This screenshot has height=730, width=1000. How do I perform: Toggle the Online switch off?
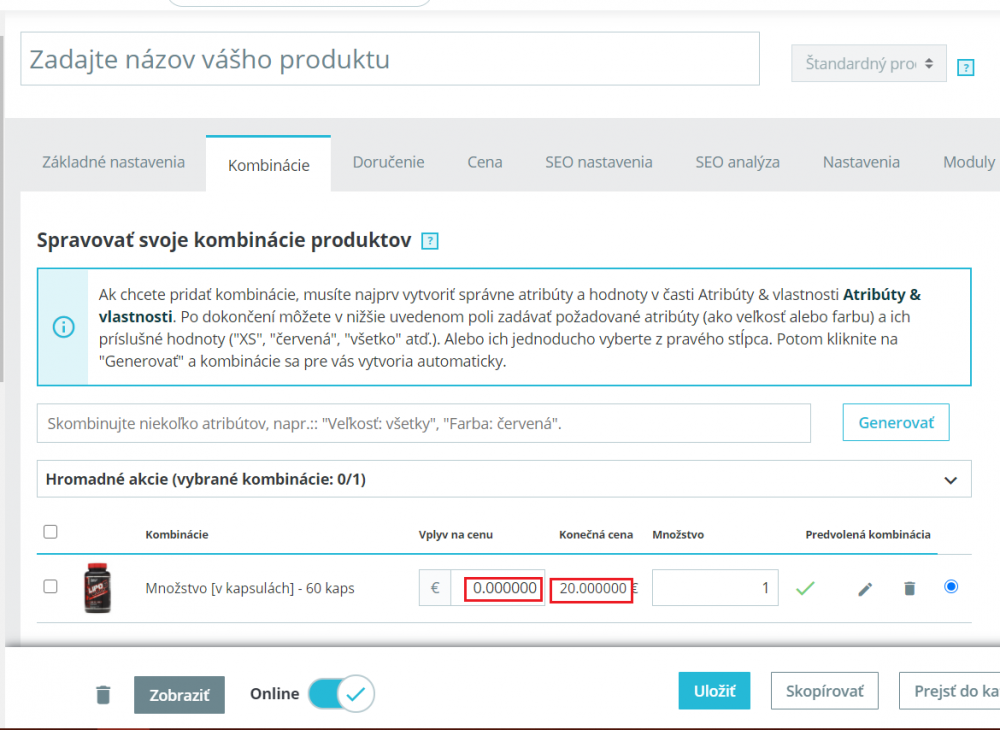(x=341, y=694)
